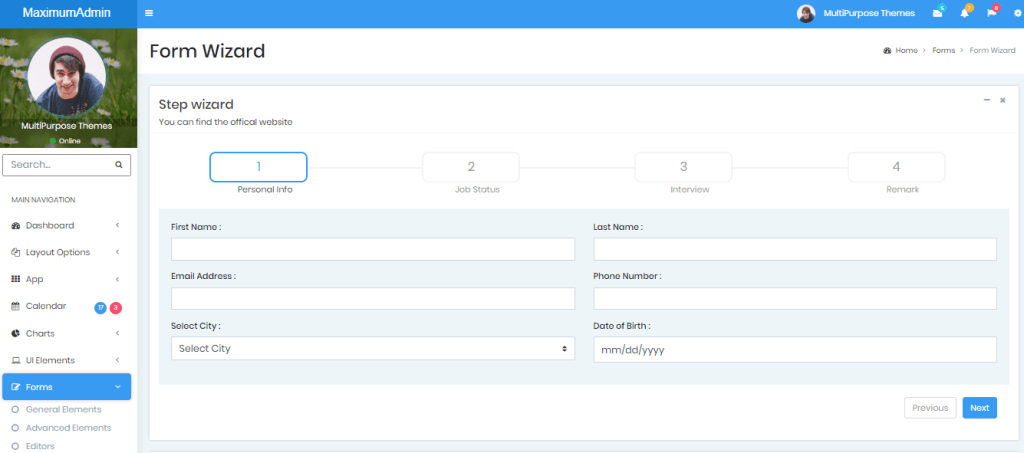
Task: Click the header user avatar
Action: coord(806,13)
